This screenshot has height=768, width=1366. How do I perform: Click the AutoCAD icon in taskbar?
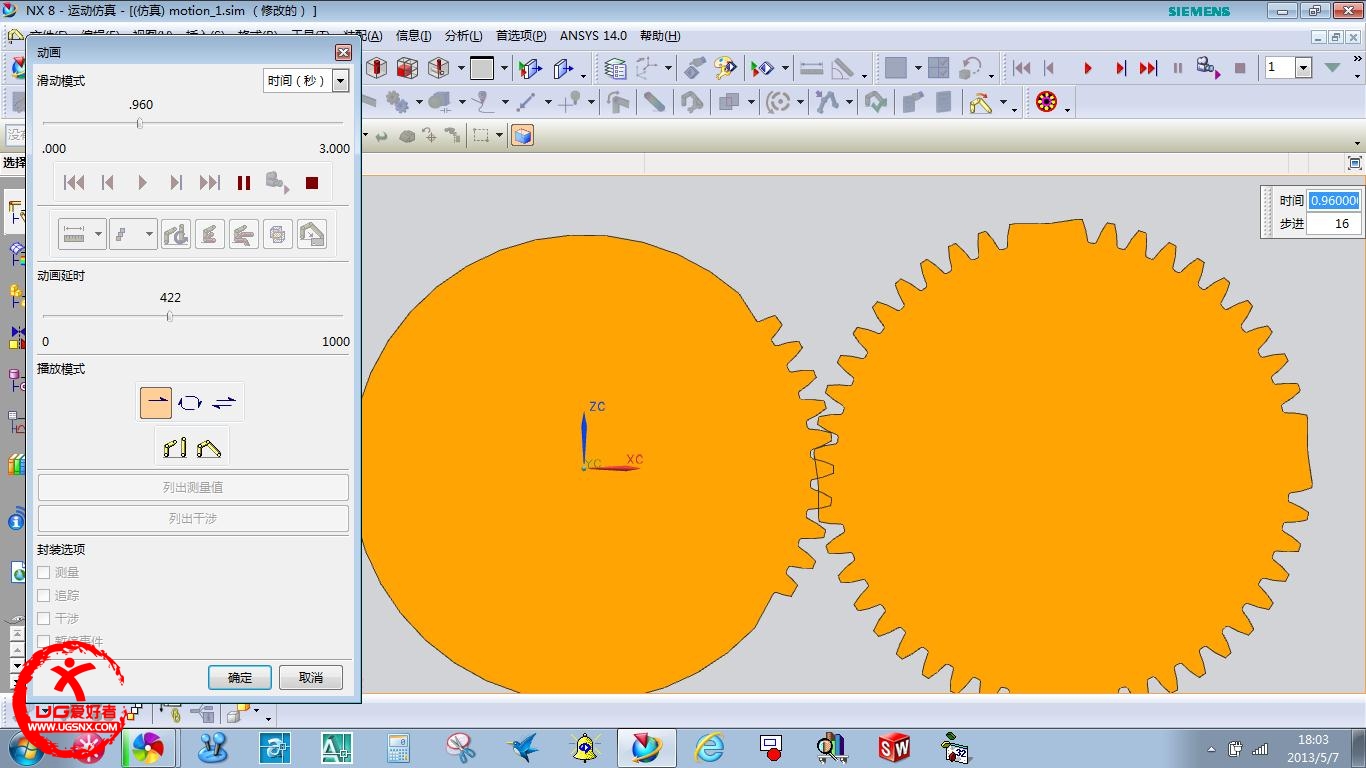[336, 747]
